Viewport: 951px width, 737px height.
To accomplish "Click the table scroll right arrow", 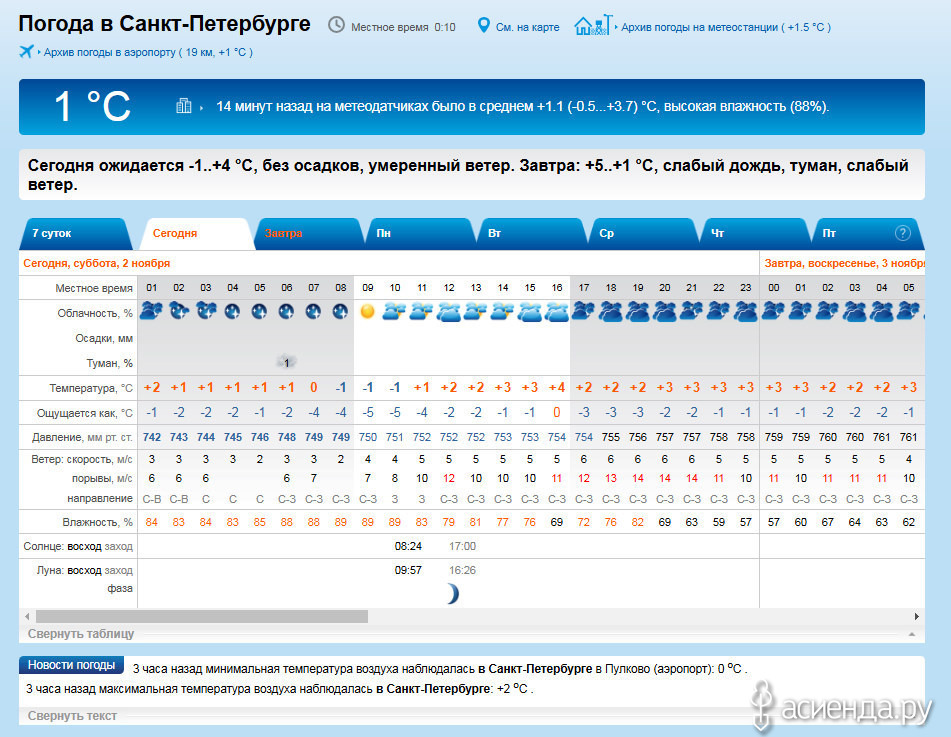I will point(916,616).
